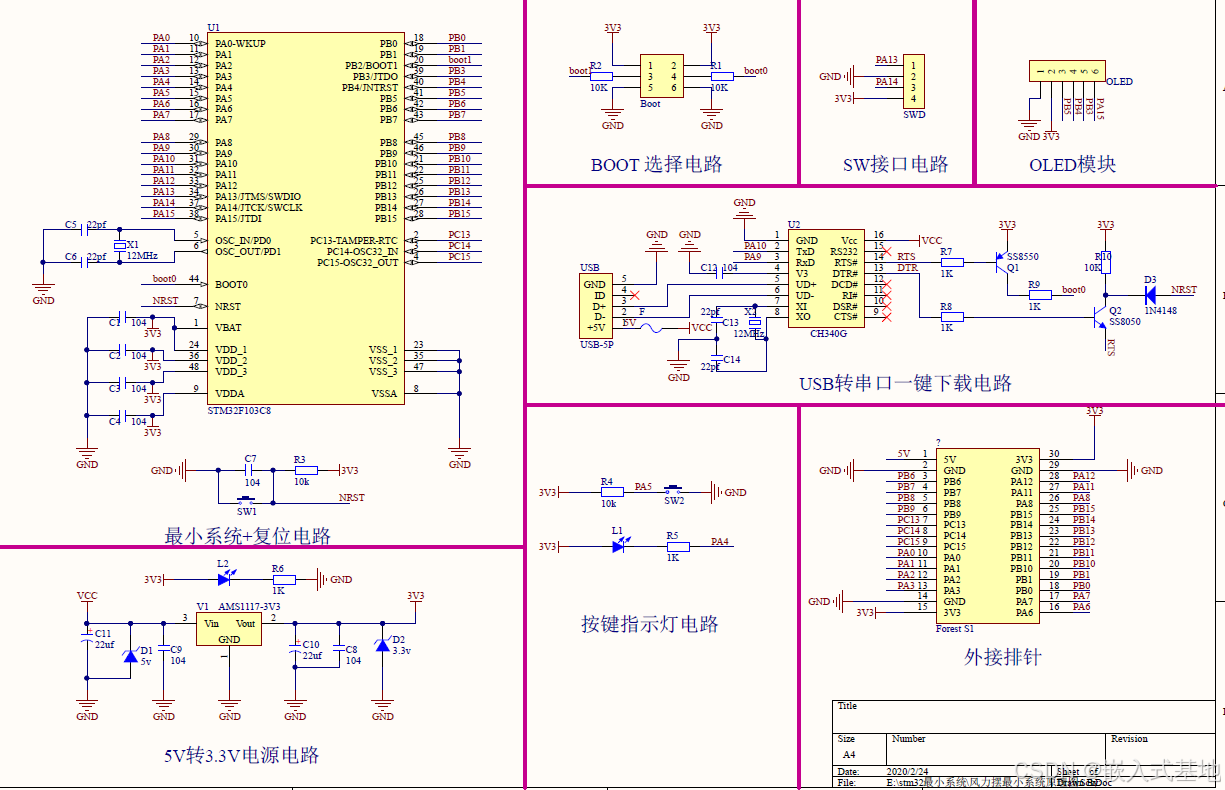Image resolution: width=1225 pixels, height=790 pixels.
Task: Click the "BOOT 选择电路" section title
Action: tap(657, 165)
